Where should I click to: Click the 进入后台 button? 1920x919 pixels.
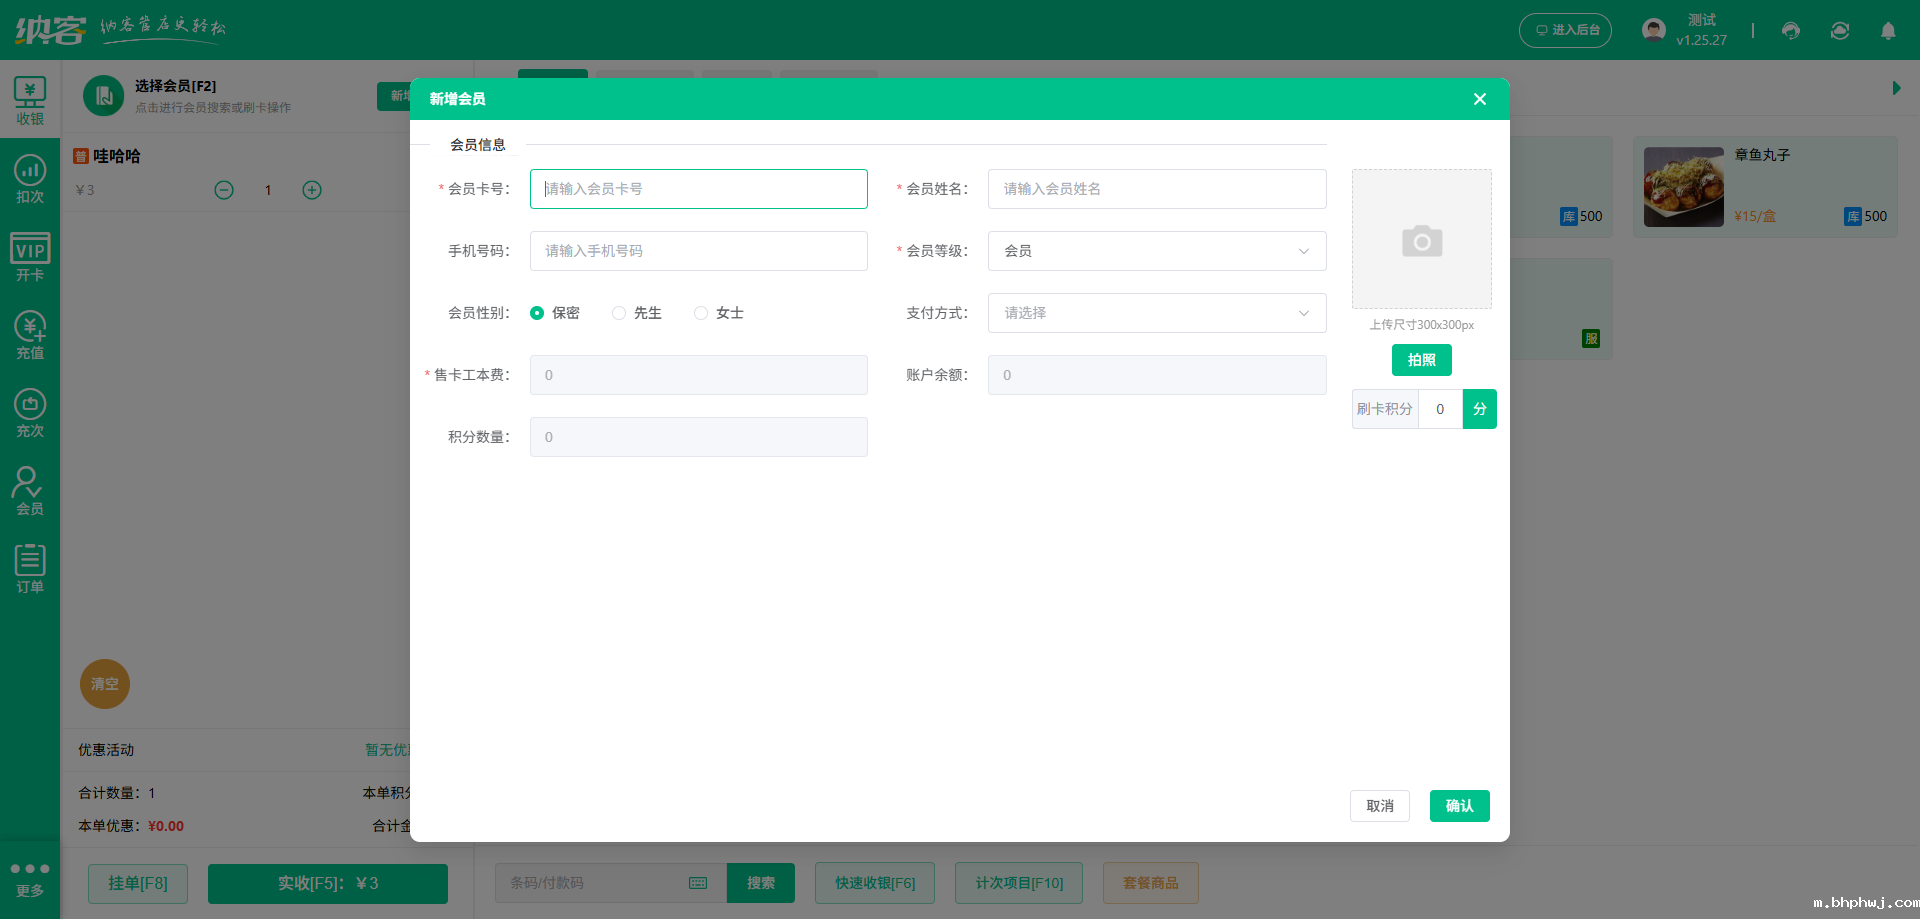1565,30
